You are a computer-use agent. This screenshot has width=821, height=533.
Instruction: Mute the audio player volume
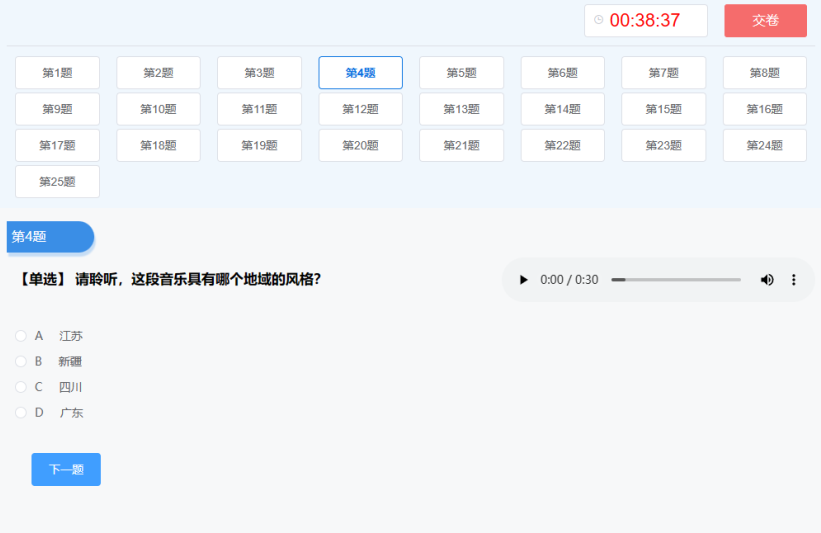767,280
